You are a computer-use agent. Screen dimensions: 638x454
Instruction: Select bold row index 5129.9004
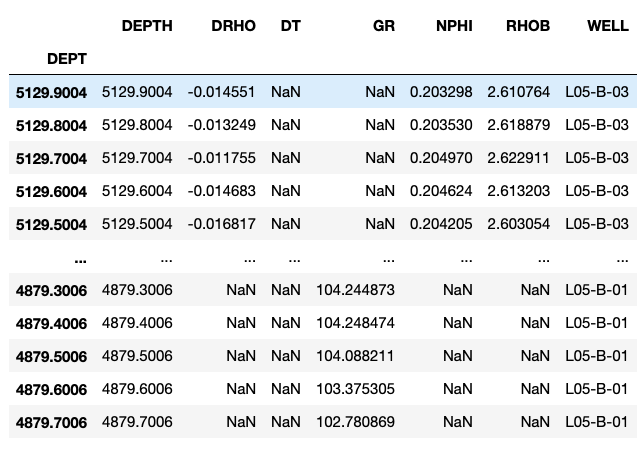[x=52, y=92]
